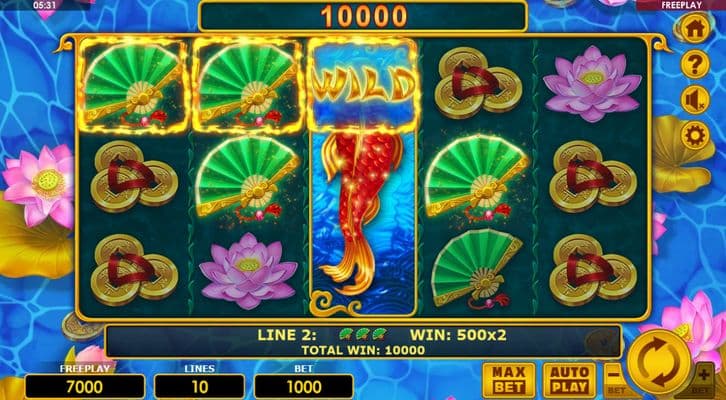The image size is (726, 400).
Task: Click the 10000 win display at top
Action: (363, 17)
